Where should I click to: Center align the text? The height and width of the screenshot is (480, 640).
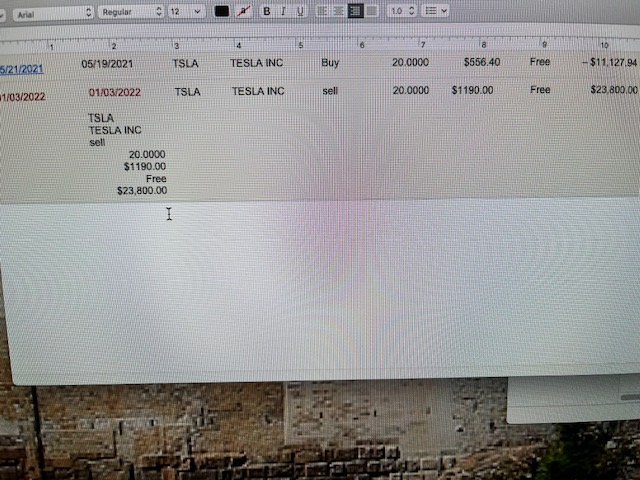[x=338, y=11]
